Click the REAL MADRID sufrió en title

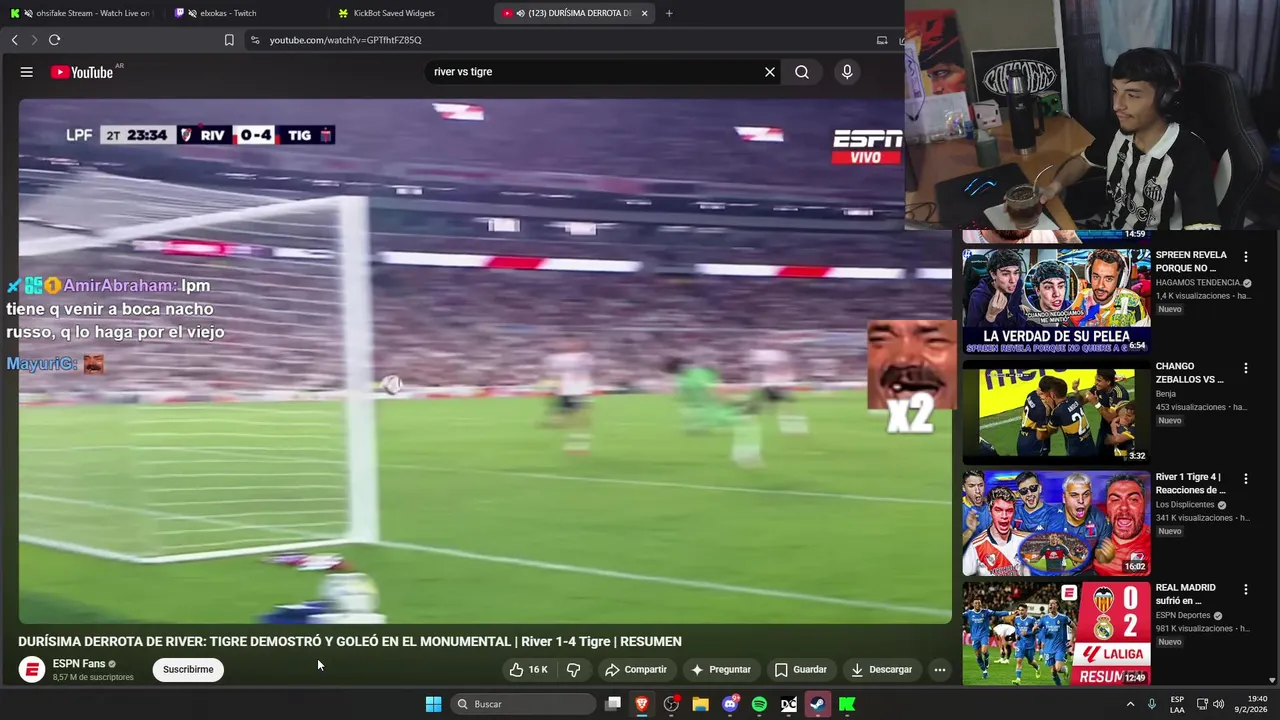click(1186, 594)
